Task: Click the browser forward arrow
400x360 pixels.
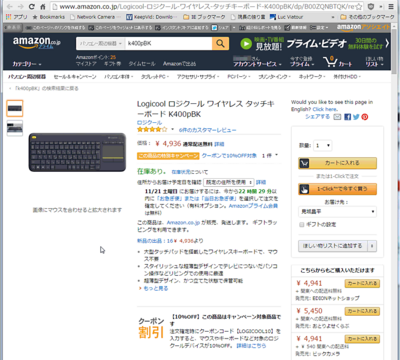Action: [x=20, y=6]
